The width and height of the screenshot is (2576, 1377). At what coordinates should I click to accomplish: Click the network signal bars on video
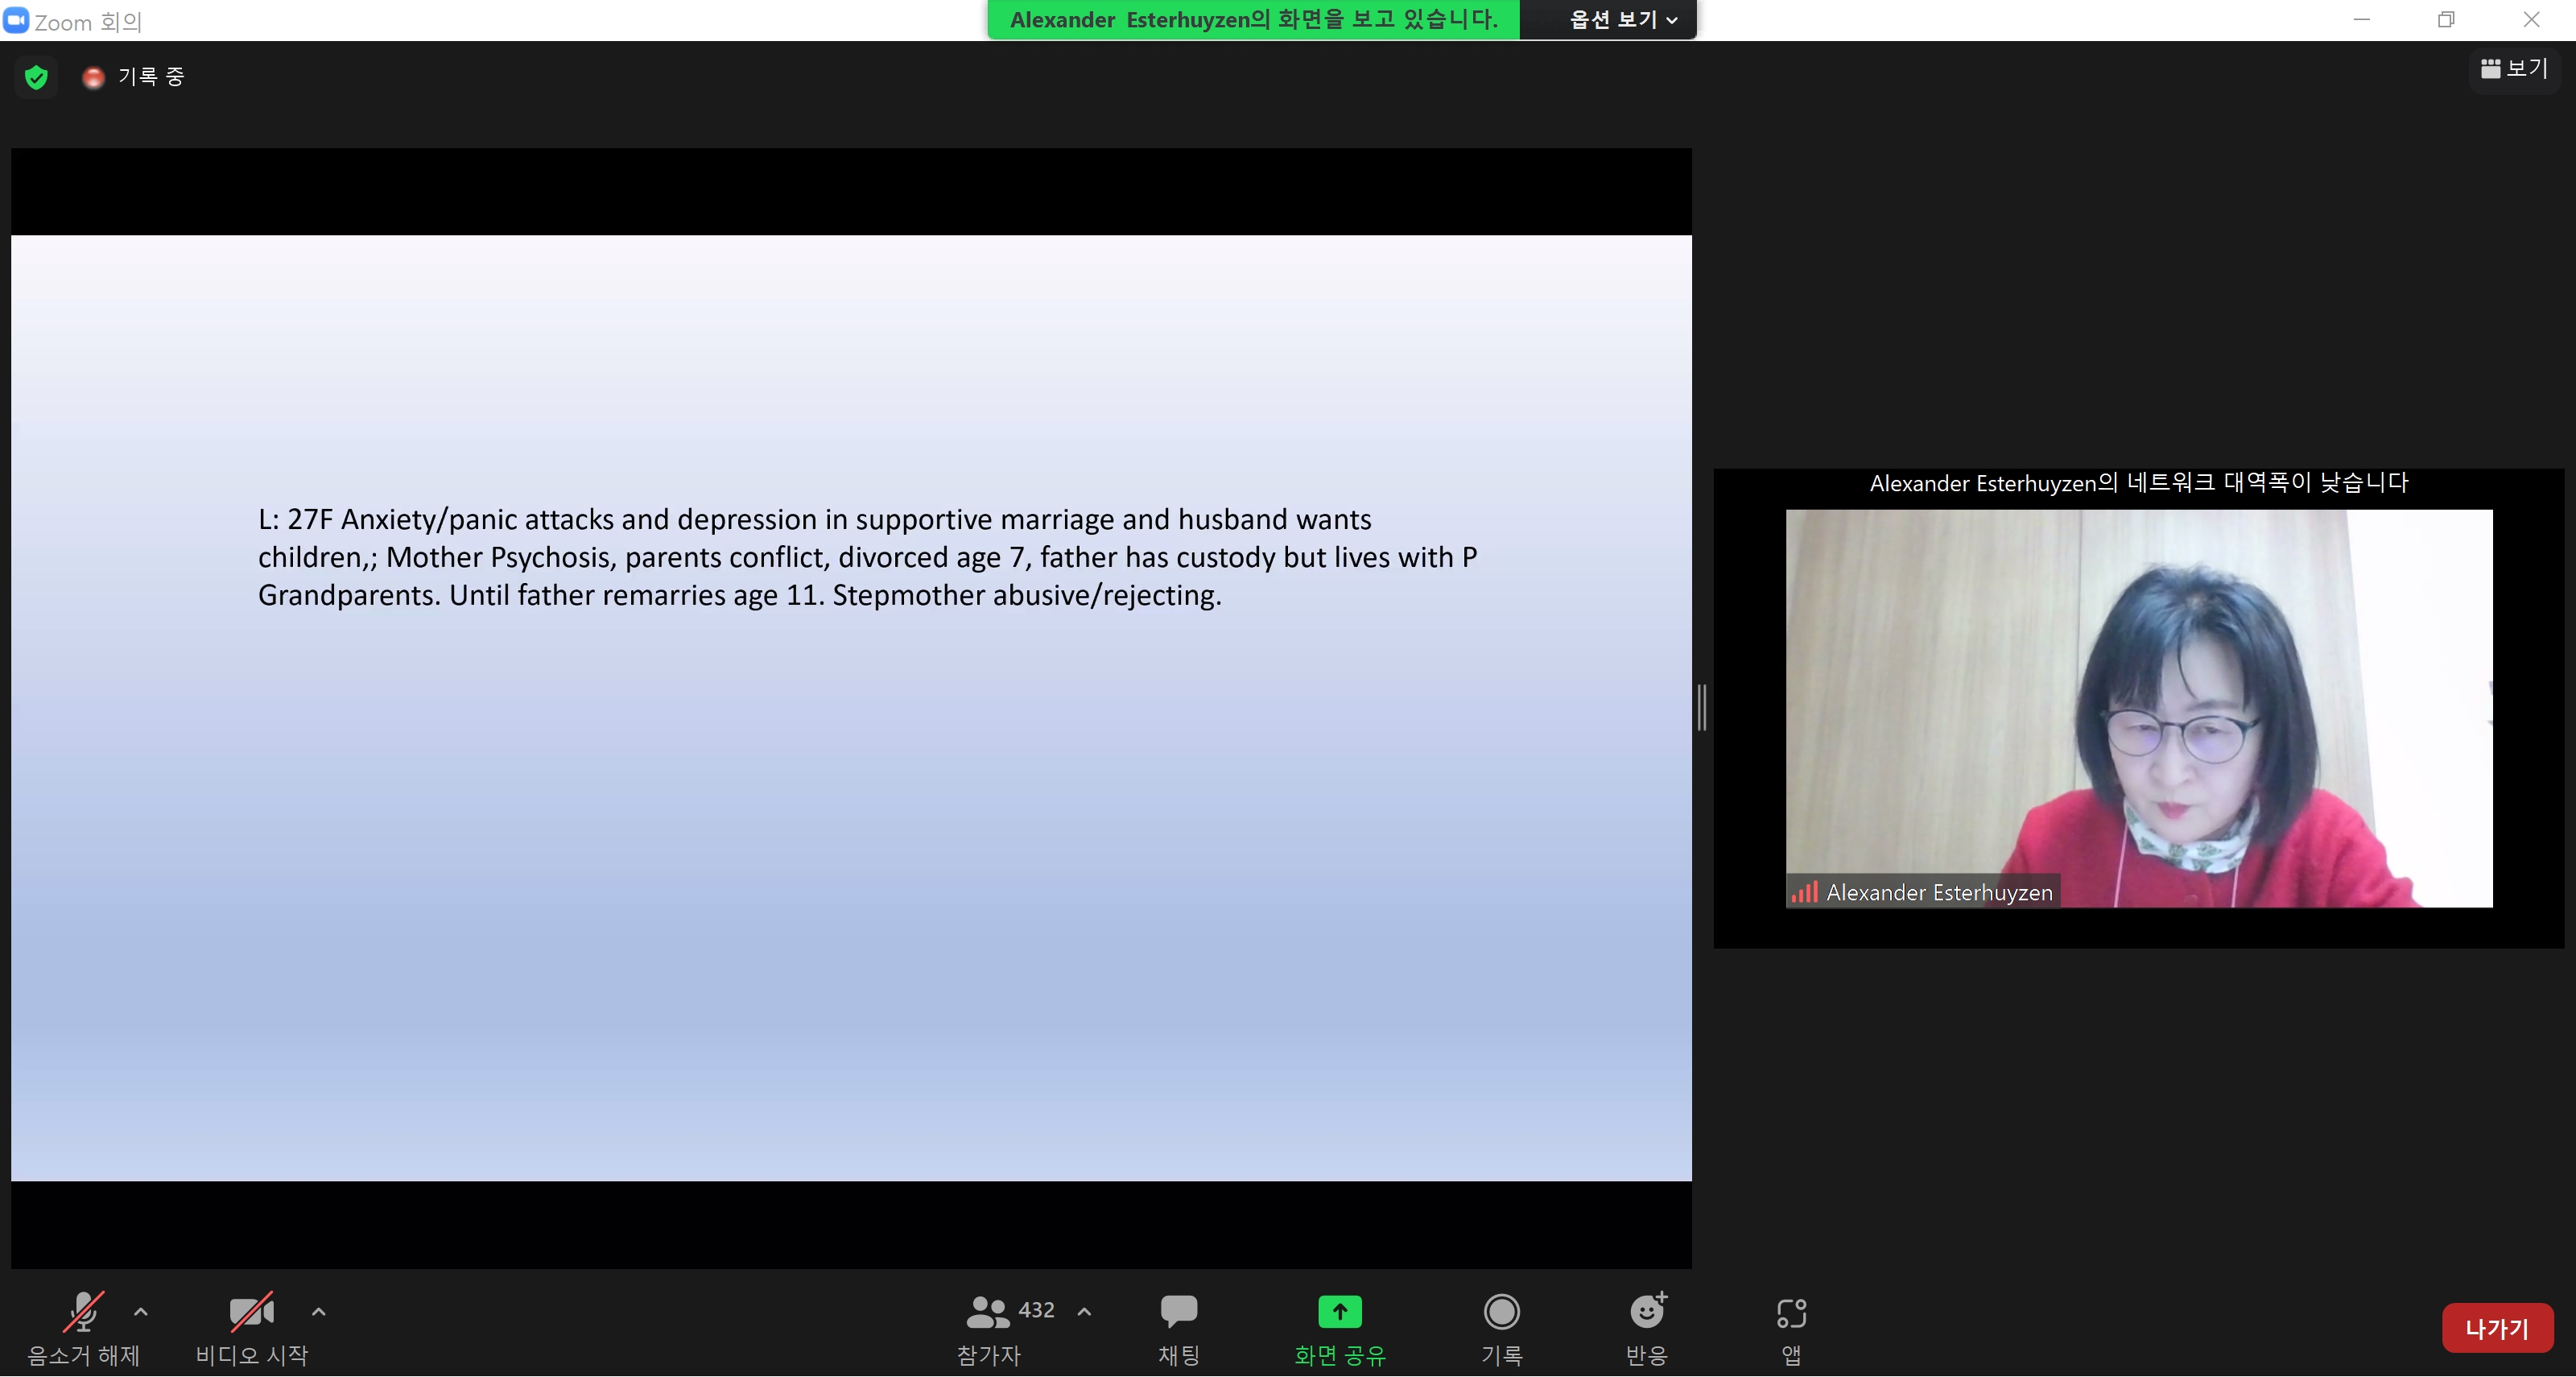tap(1804, 892)
